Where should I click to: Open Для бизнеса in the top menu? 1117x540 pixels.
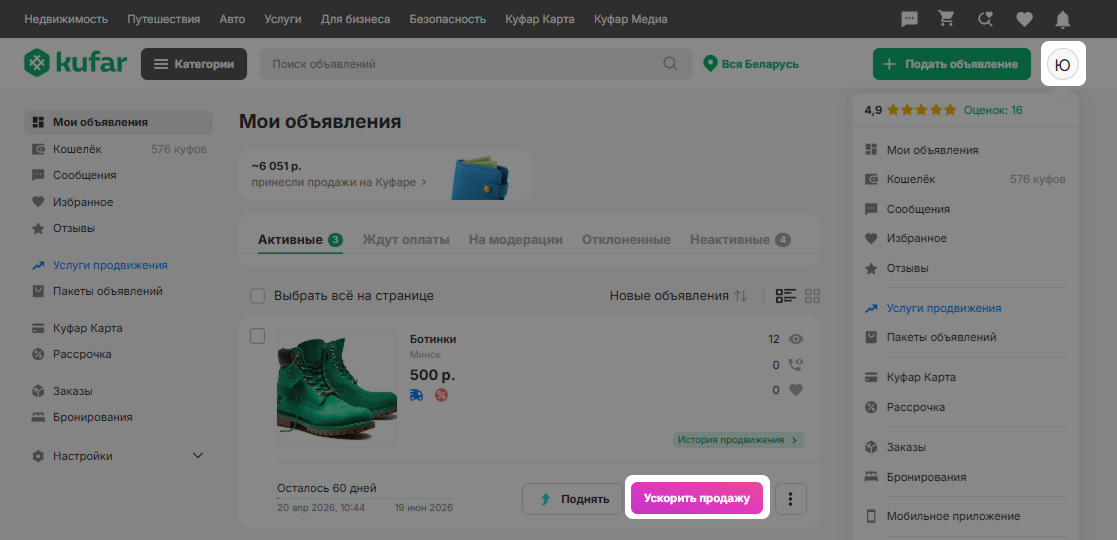point(355,19)
